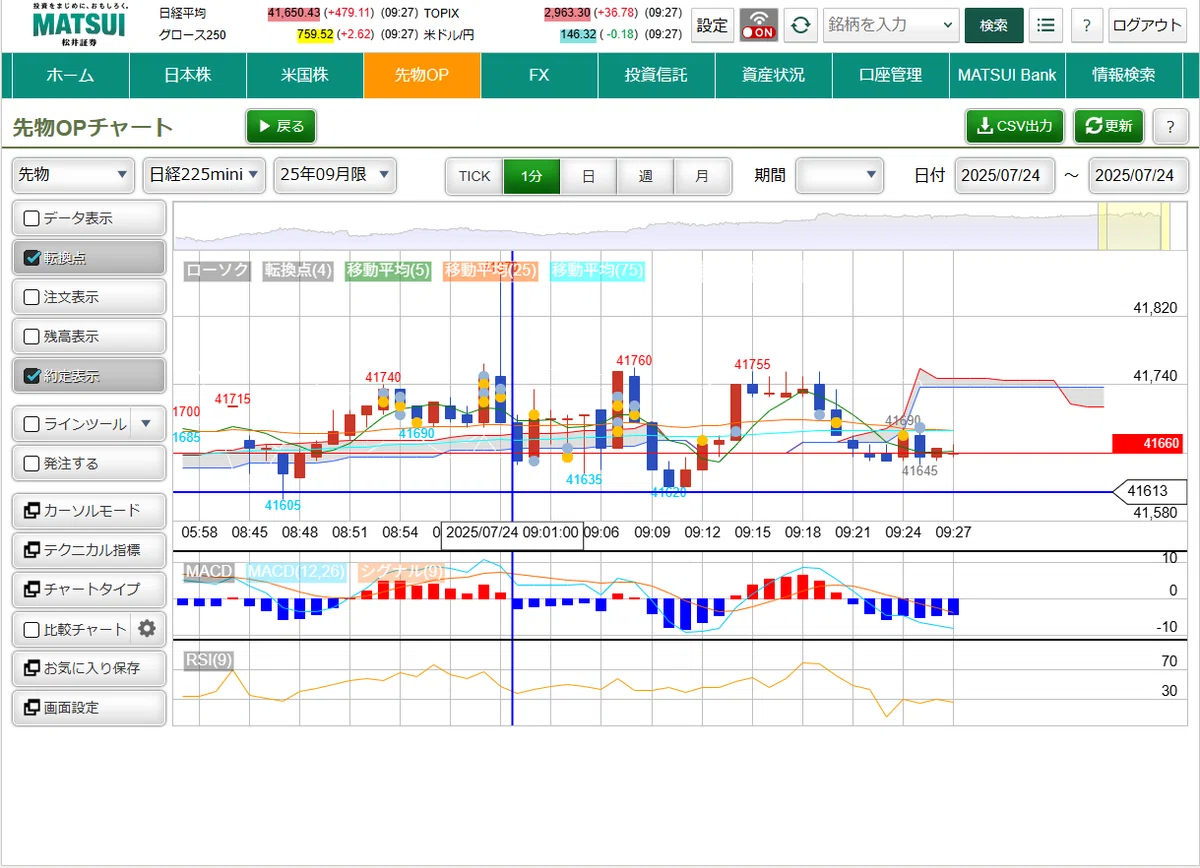Open the 先物 product type dropdown
The image size is (1200, 868).
tap(73, 175)
